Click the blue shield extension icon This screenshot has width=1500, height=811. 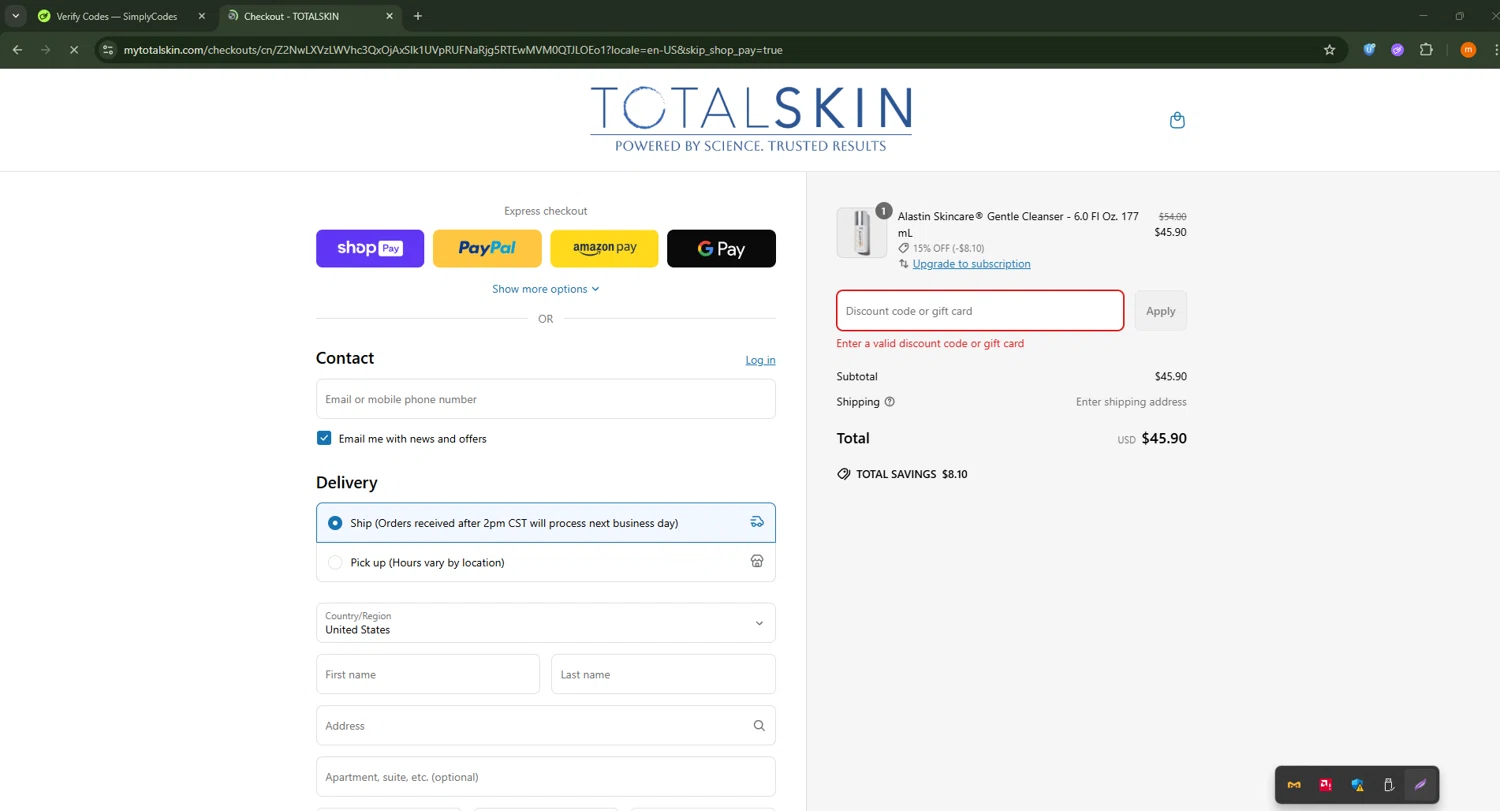coord(1370,50)
